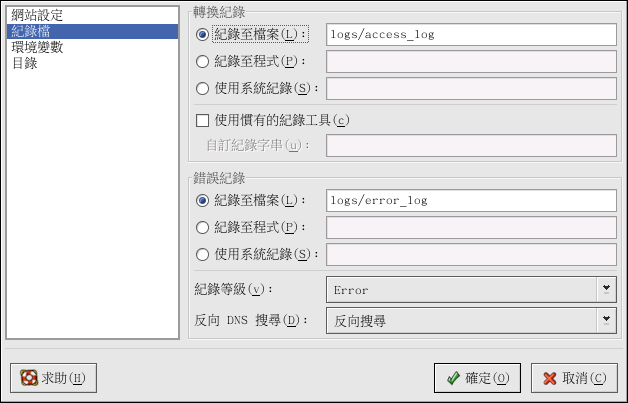Click the green checkmark icon on 確定
The image size is (628, 403).
tap(453, 378)
